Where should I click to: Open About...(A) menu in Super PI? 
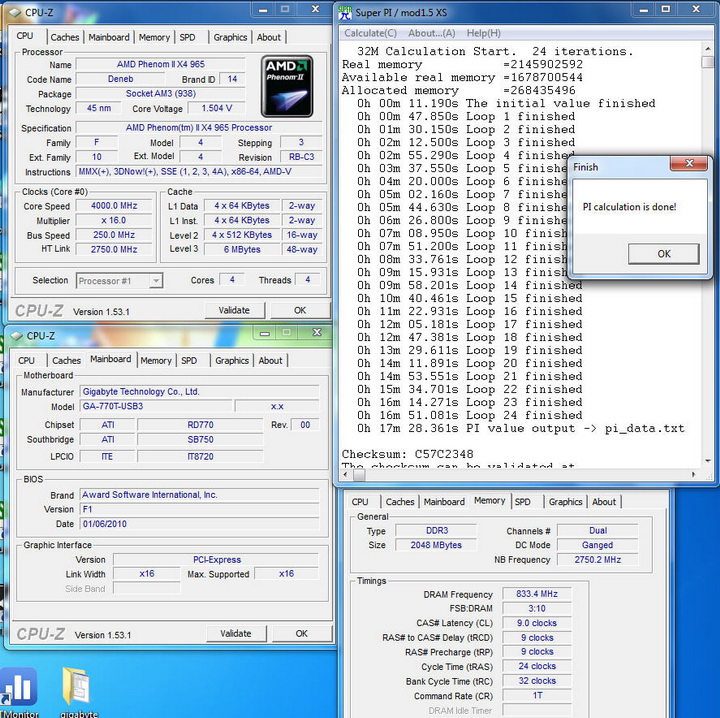(x=432, y=33)
